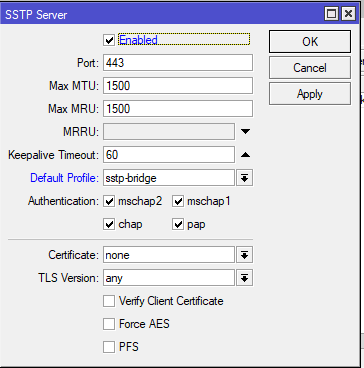Click the Keepalive Timeout field
The width and height of the screenshot is (364, 368).
pyautogui.click(x=169, y=155)
